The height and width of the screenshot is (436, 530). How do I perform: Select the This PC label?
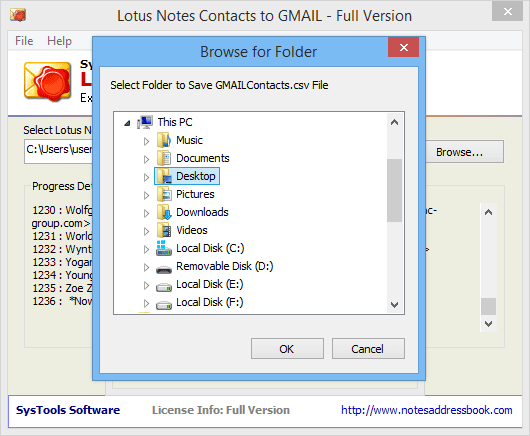pos(175,122)
